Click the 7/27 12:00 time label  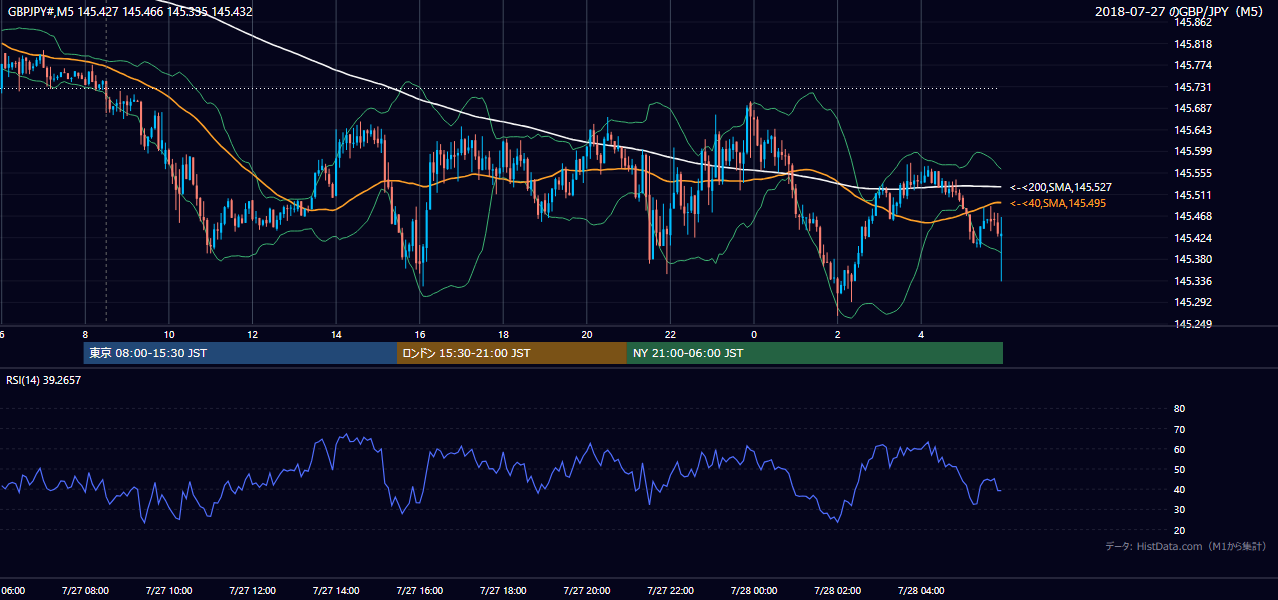click(x=252, y=590)
